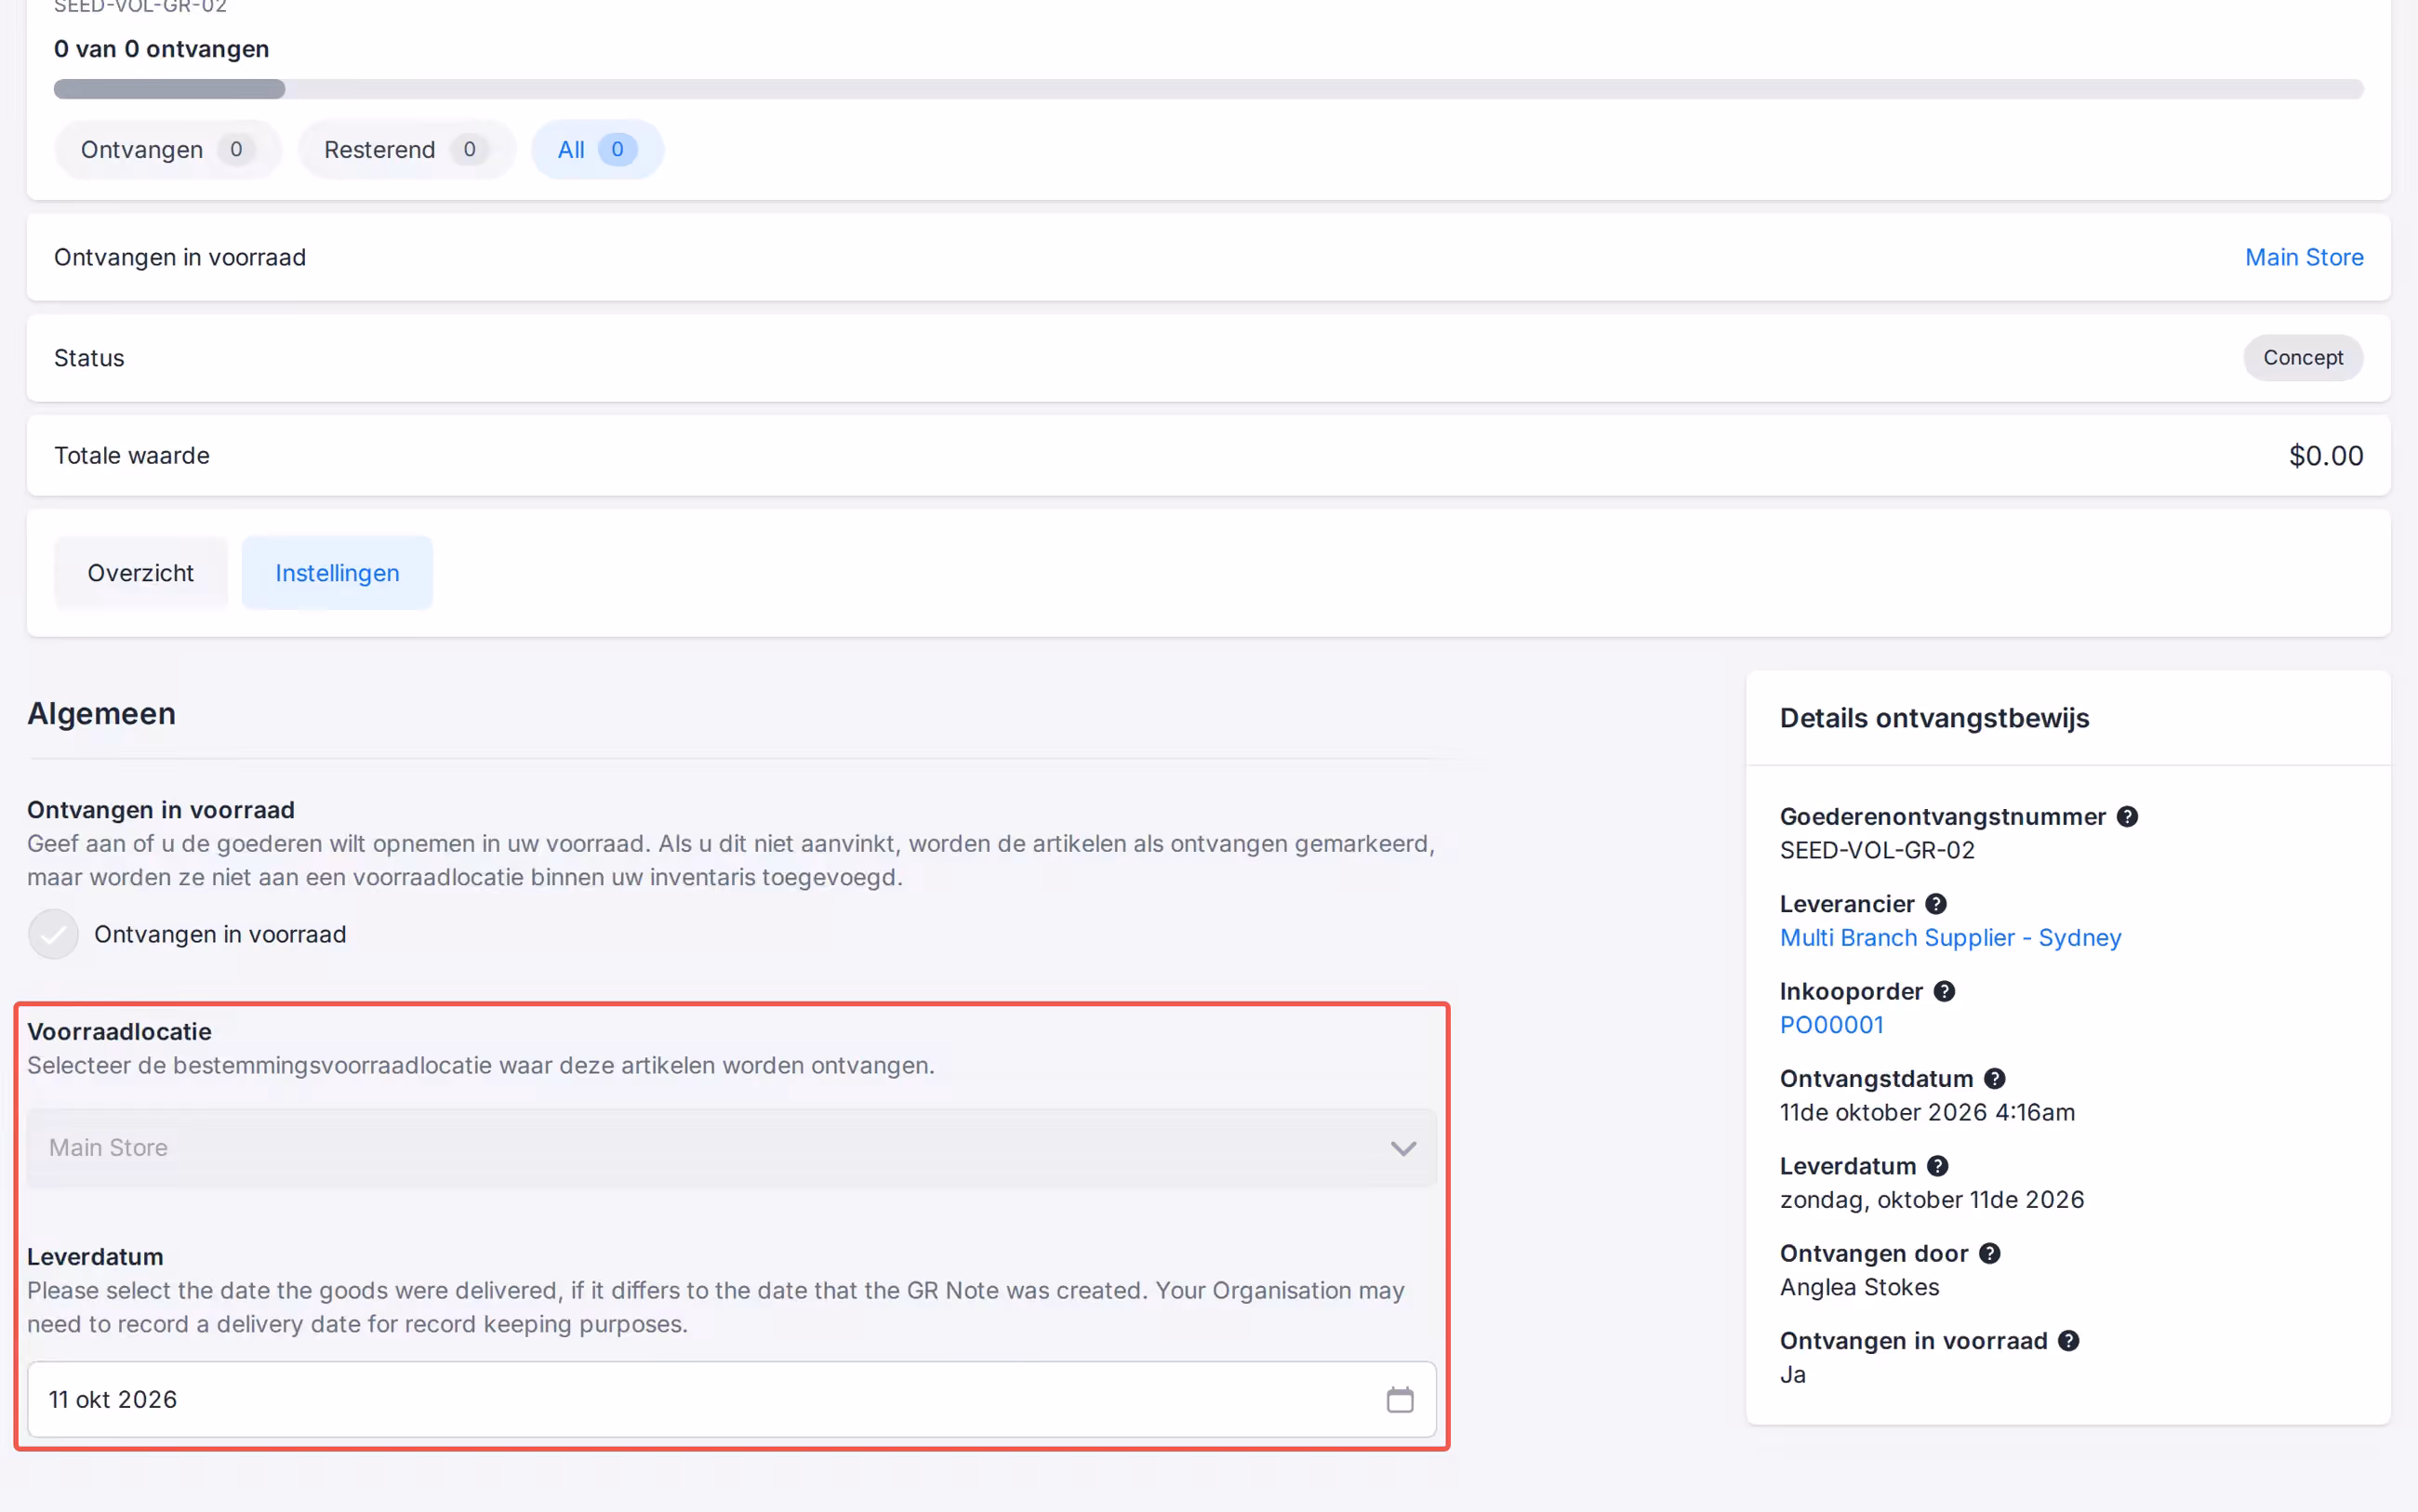Filter by Ontvangen items
Image resolution: width=2418 pixels, height=1512 pixels.
click(x=167, y=149)
